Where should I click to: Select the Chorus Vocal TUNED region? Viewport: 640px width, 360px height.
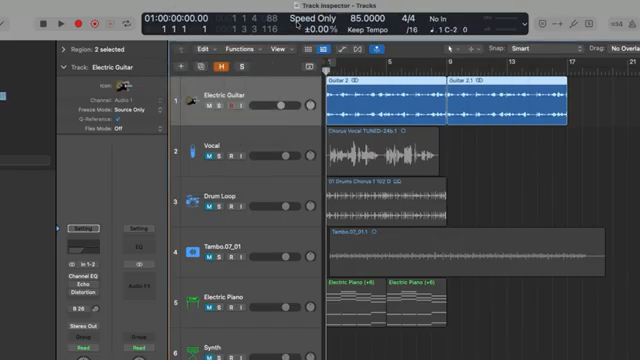tap(383, 151)
